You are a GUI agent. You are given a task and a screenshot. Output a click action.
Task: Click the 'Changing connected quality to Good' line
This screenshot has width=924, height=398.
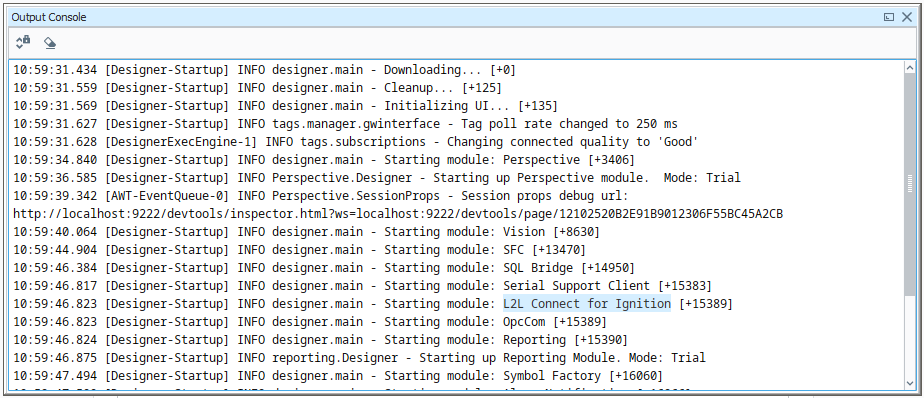pyautogui.click(x=355, y=142)
